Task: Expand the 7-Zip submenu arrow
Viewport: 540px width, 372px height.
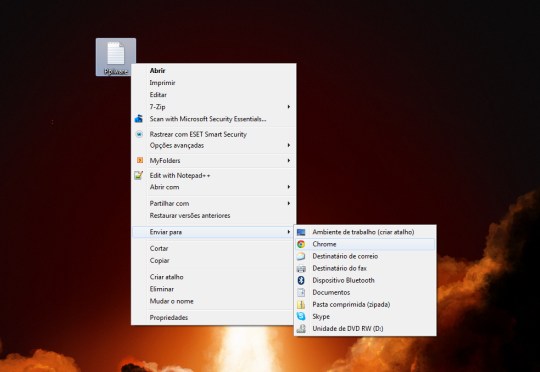Action: pyautogui.click(x=289, y=107)
